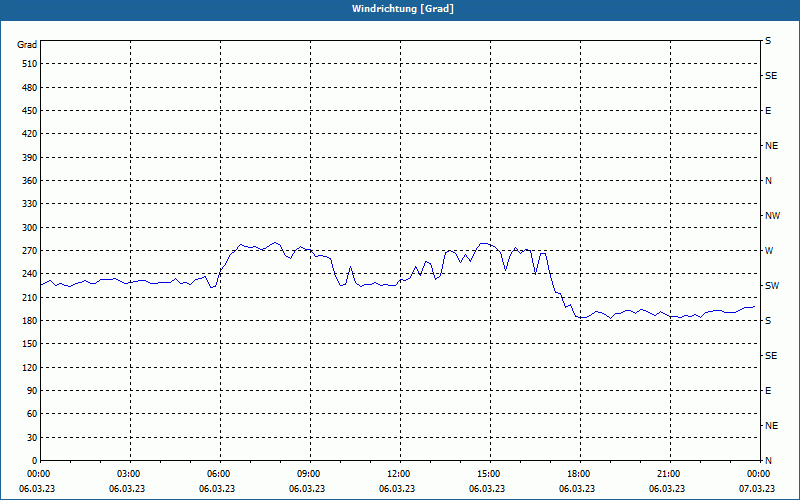Select the 150 value on the left axis
This screenshot has width=800, height=500.
click(x=29, y=343)
